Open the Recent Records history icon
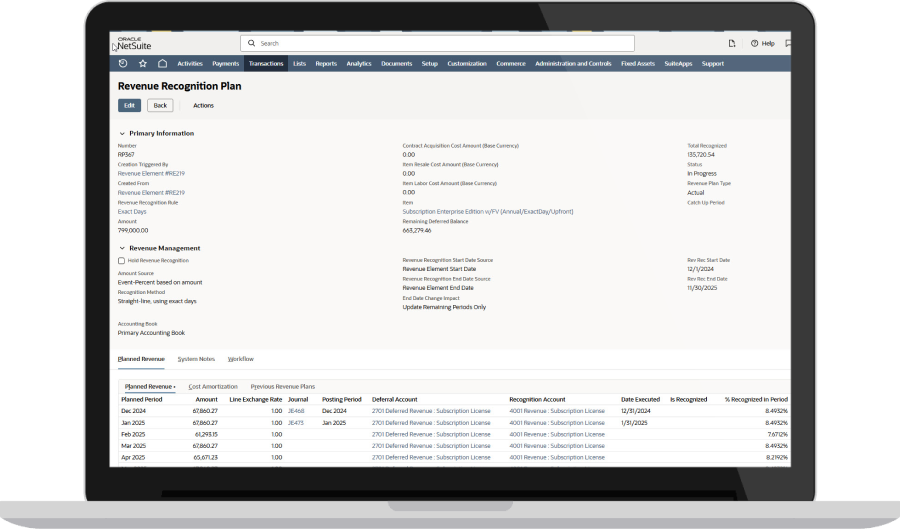Image resolution: width=900 pixels, height=529 pixels. tap(123, 64)
